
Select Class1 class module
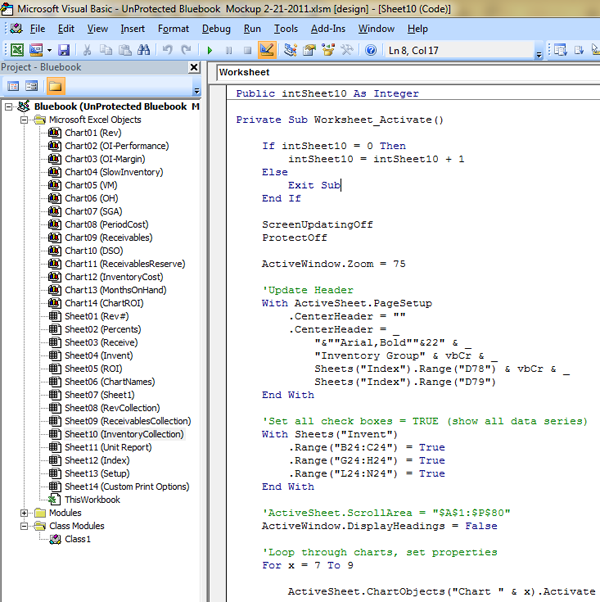click(x=78, y=539)
